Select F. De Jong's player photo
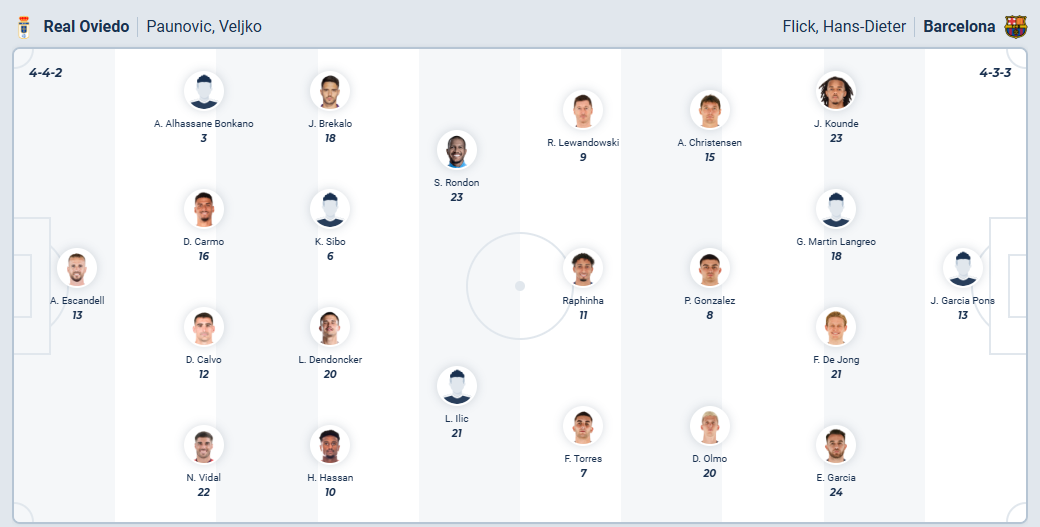 click(x=836, y=327)
